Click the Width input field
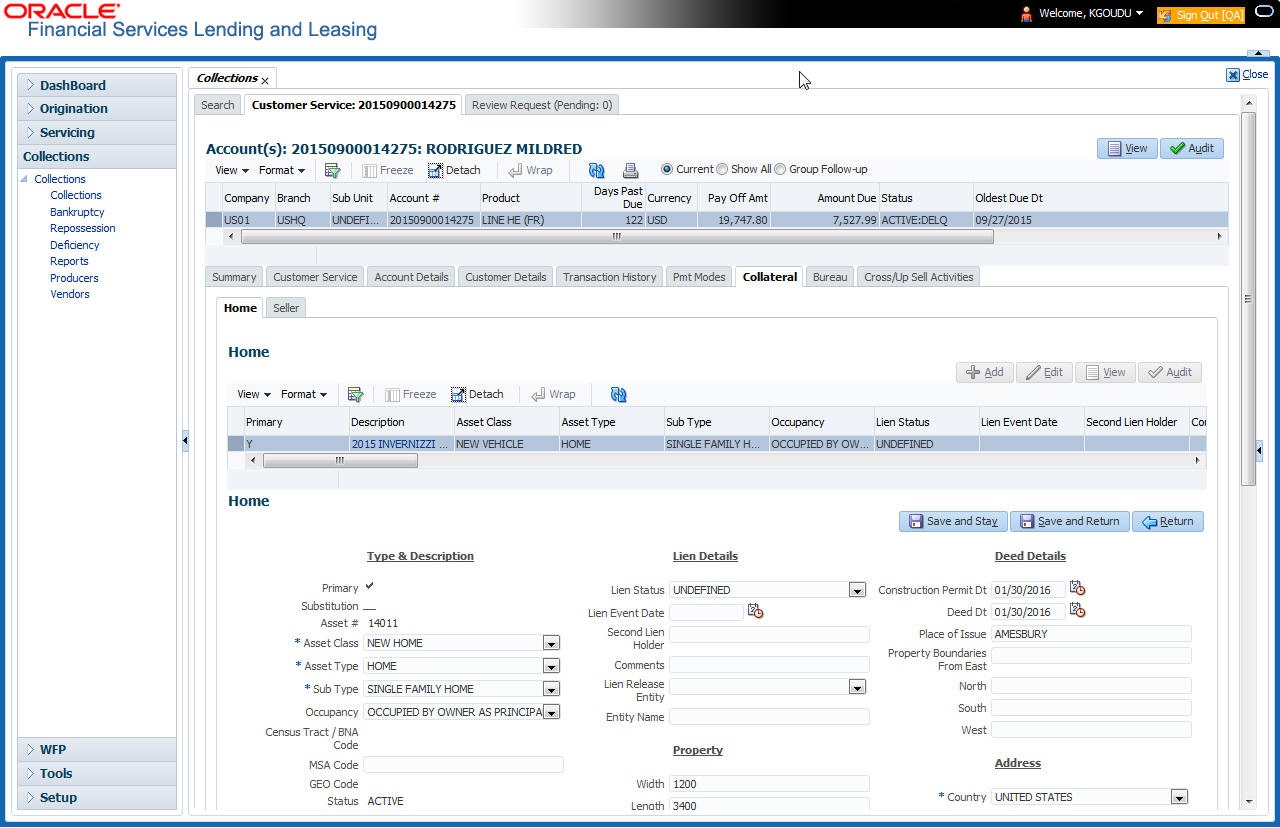The height and width of the screenshot is (828, 1280). 769,784
